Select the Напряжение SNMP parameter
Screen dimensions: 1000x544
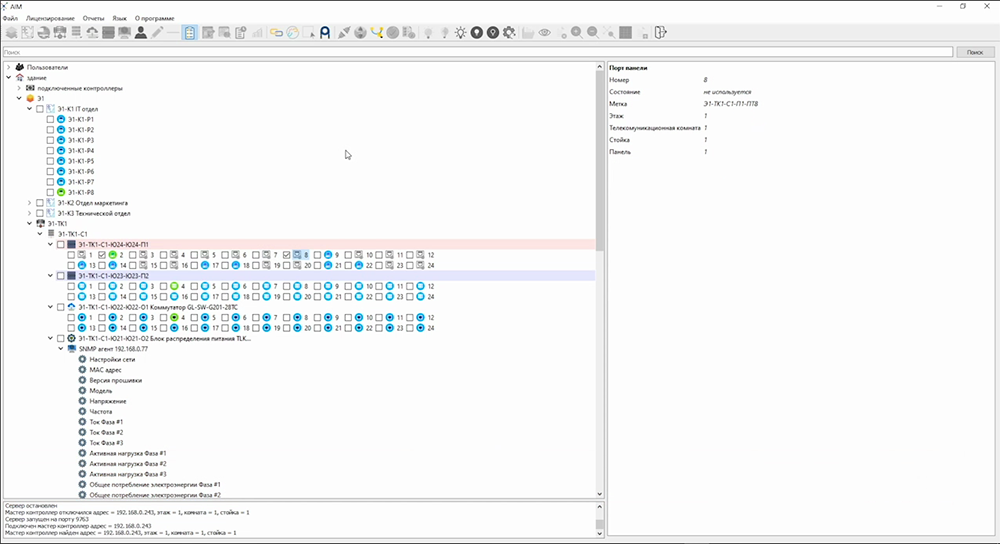[107, 401]
